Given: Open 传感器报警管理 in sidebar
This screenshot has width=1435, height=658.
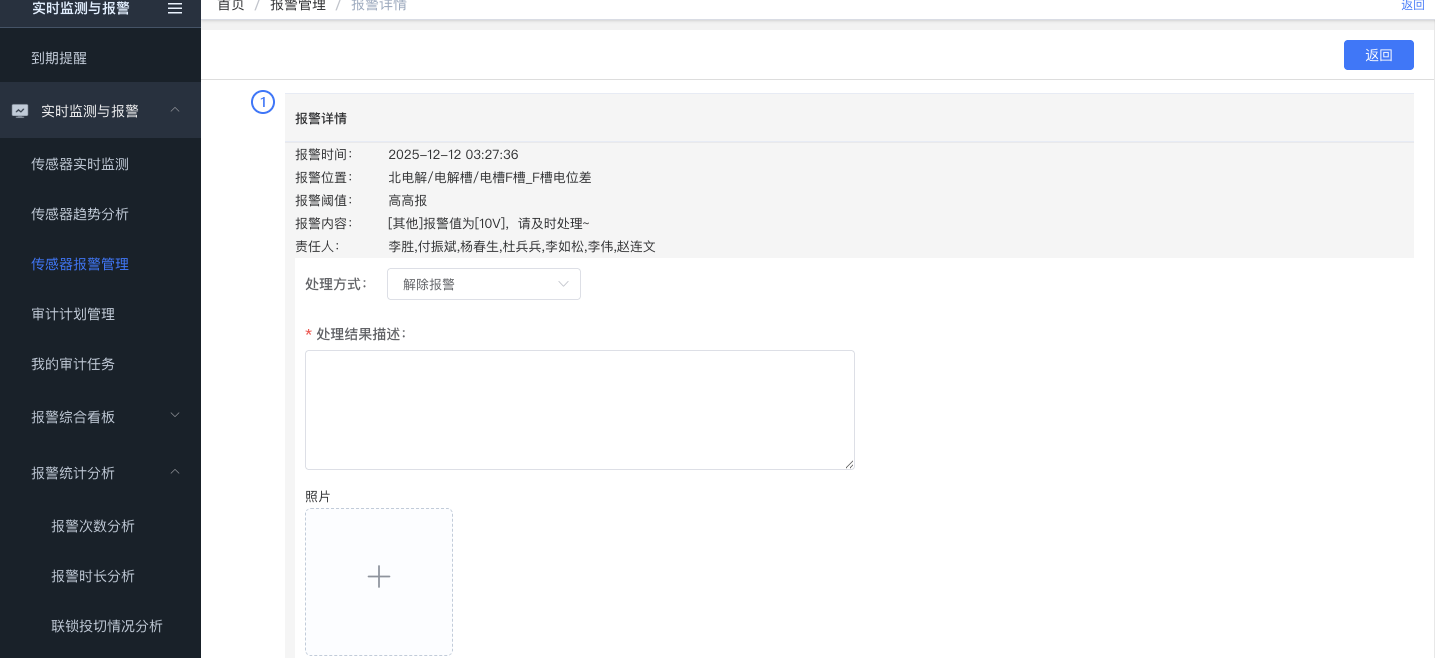Looking at the screenshot, I should pos(80,264).
